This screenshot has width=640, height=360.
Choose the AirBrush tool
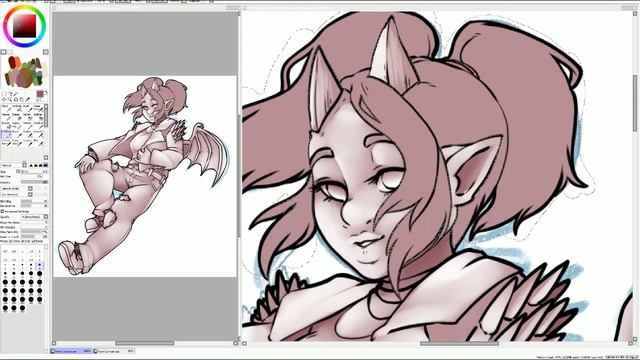pos(16,108)
